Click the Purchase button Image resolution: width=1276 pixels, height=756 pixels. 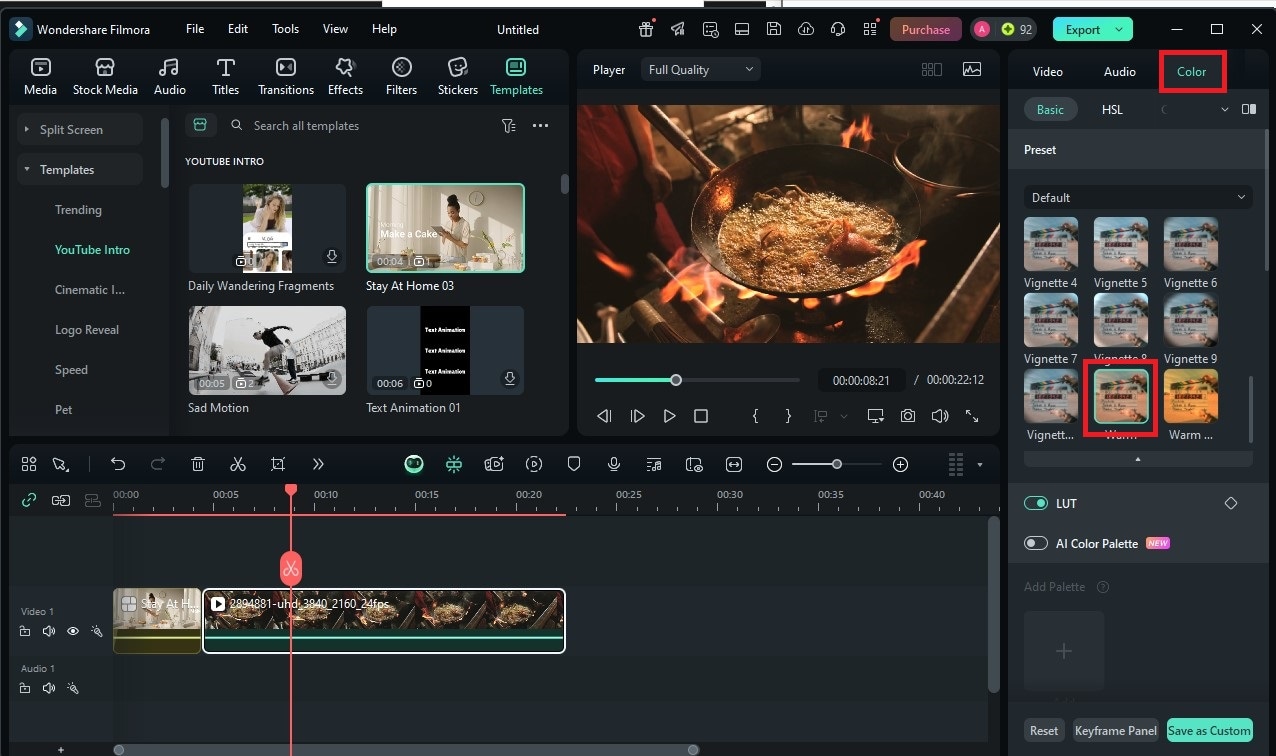coord(926,30)
